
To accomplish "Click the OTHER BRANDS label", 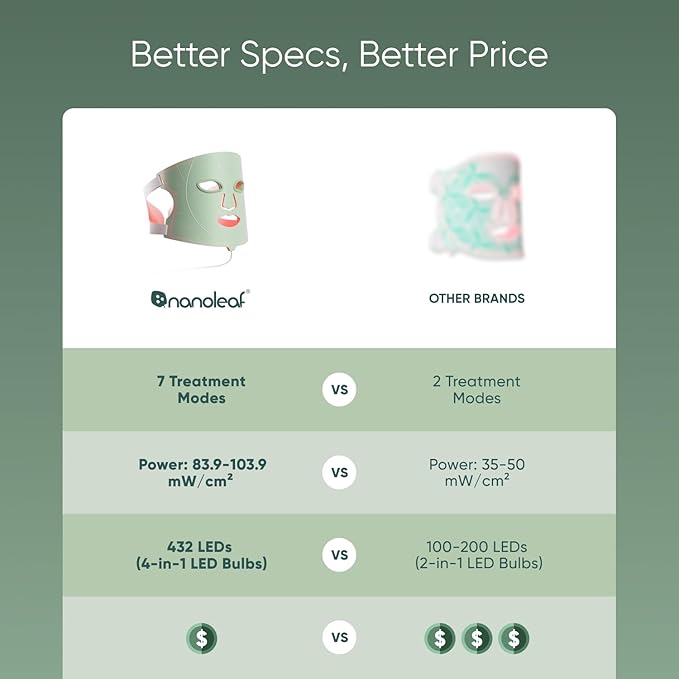I will point(477,298).
